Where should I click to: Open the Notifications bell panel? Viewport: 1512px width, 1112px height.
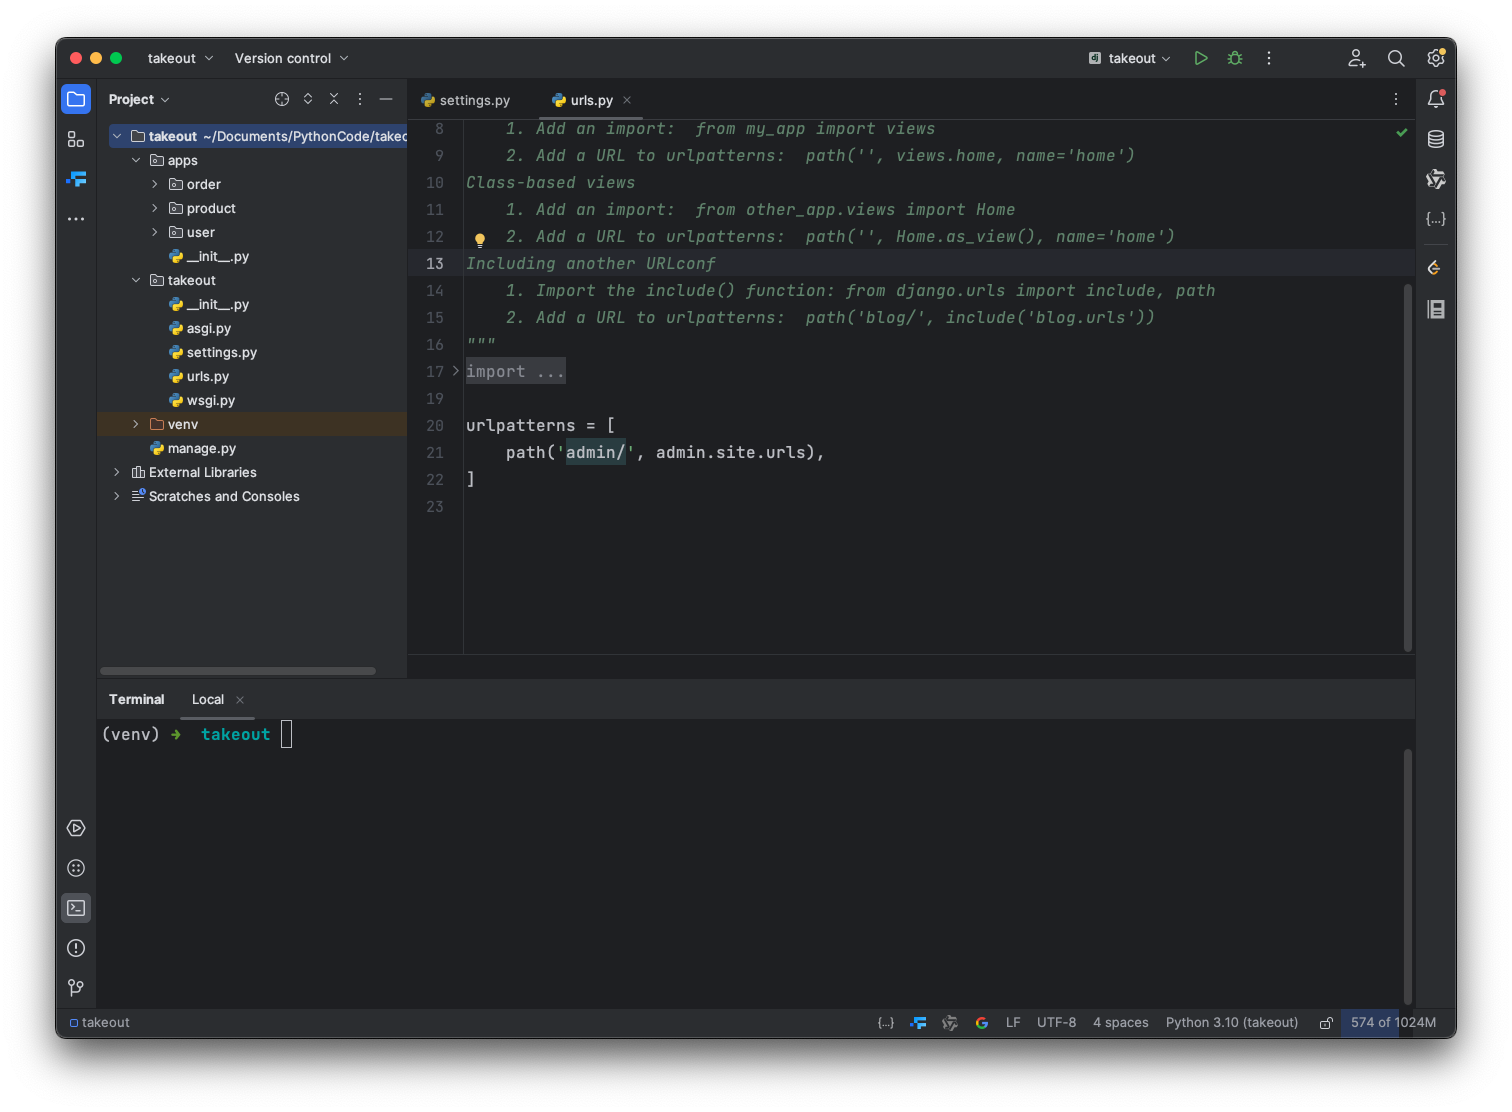[1436, 99]
